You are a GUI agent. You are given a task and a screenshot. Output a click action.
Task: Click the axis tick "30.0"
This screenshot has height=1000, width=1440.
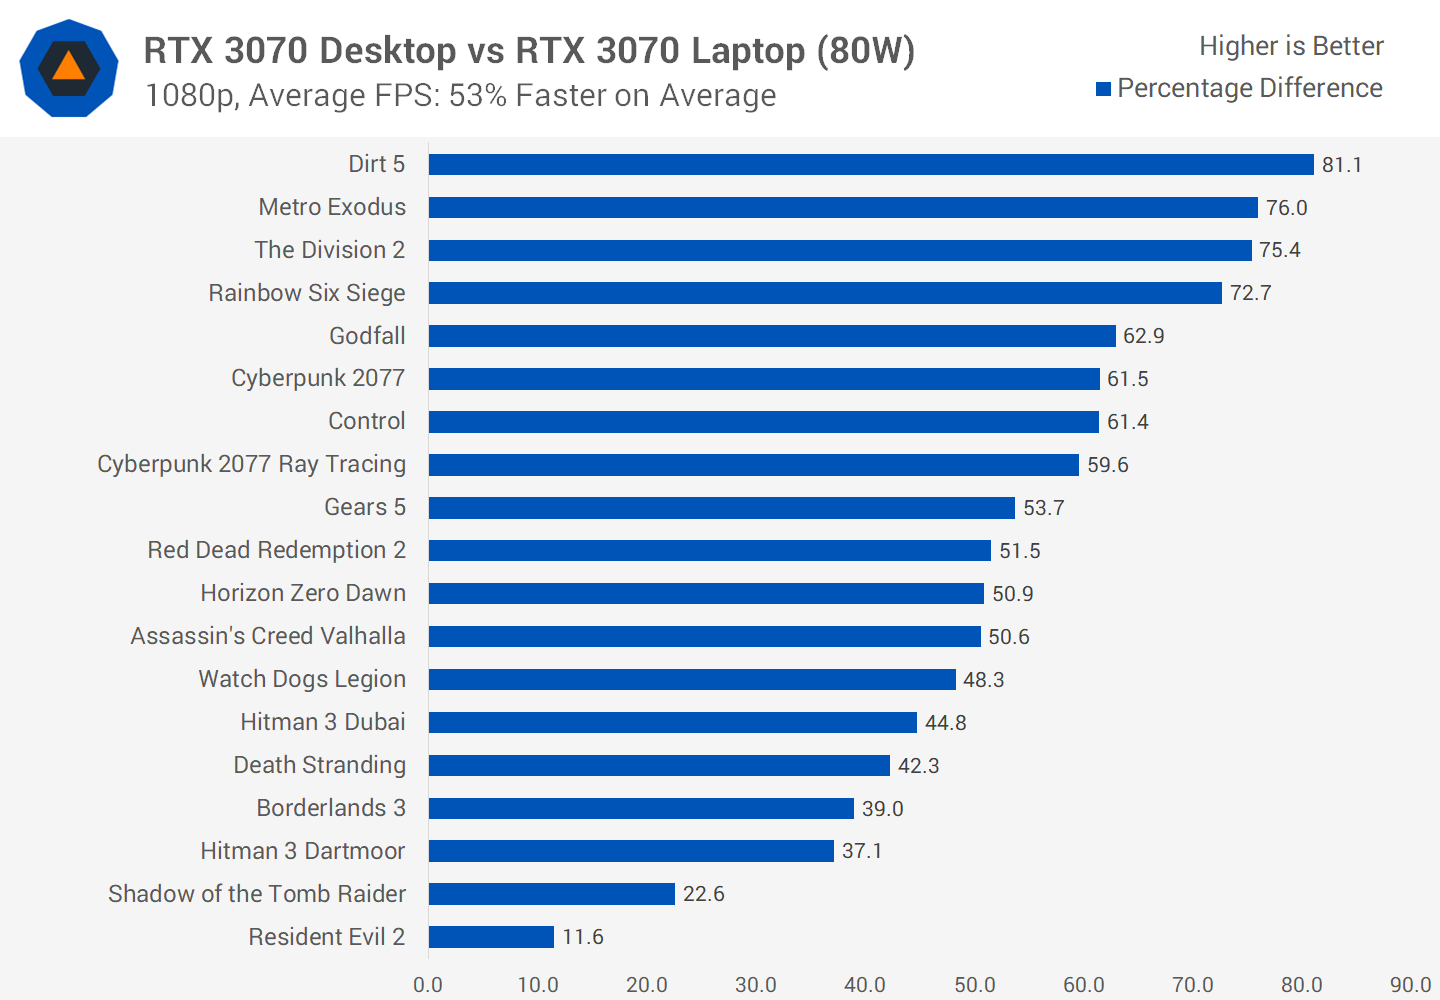(755, 985)
